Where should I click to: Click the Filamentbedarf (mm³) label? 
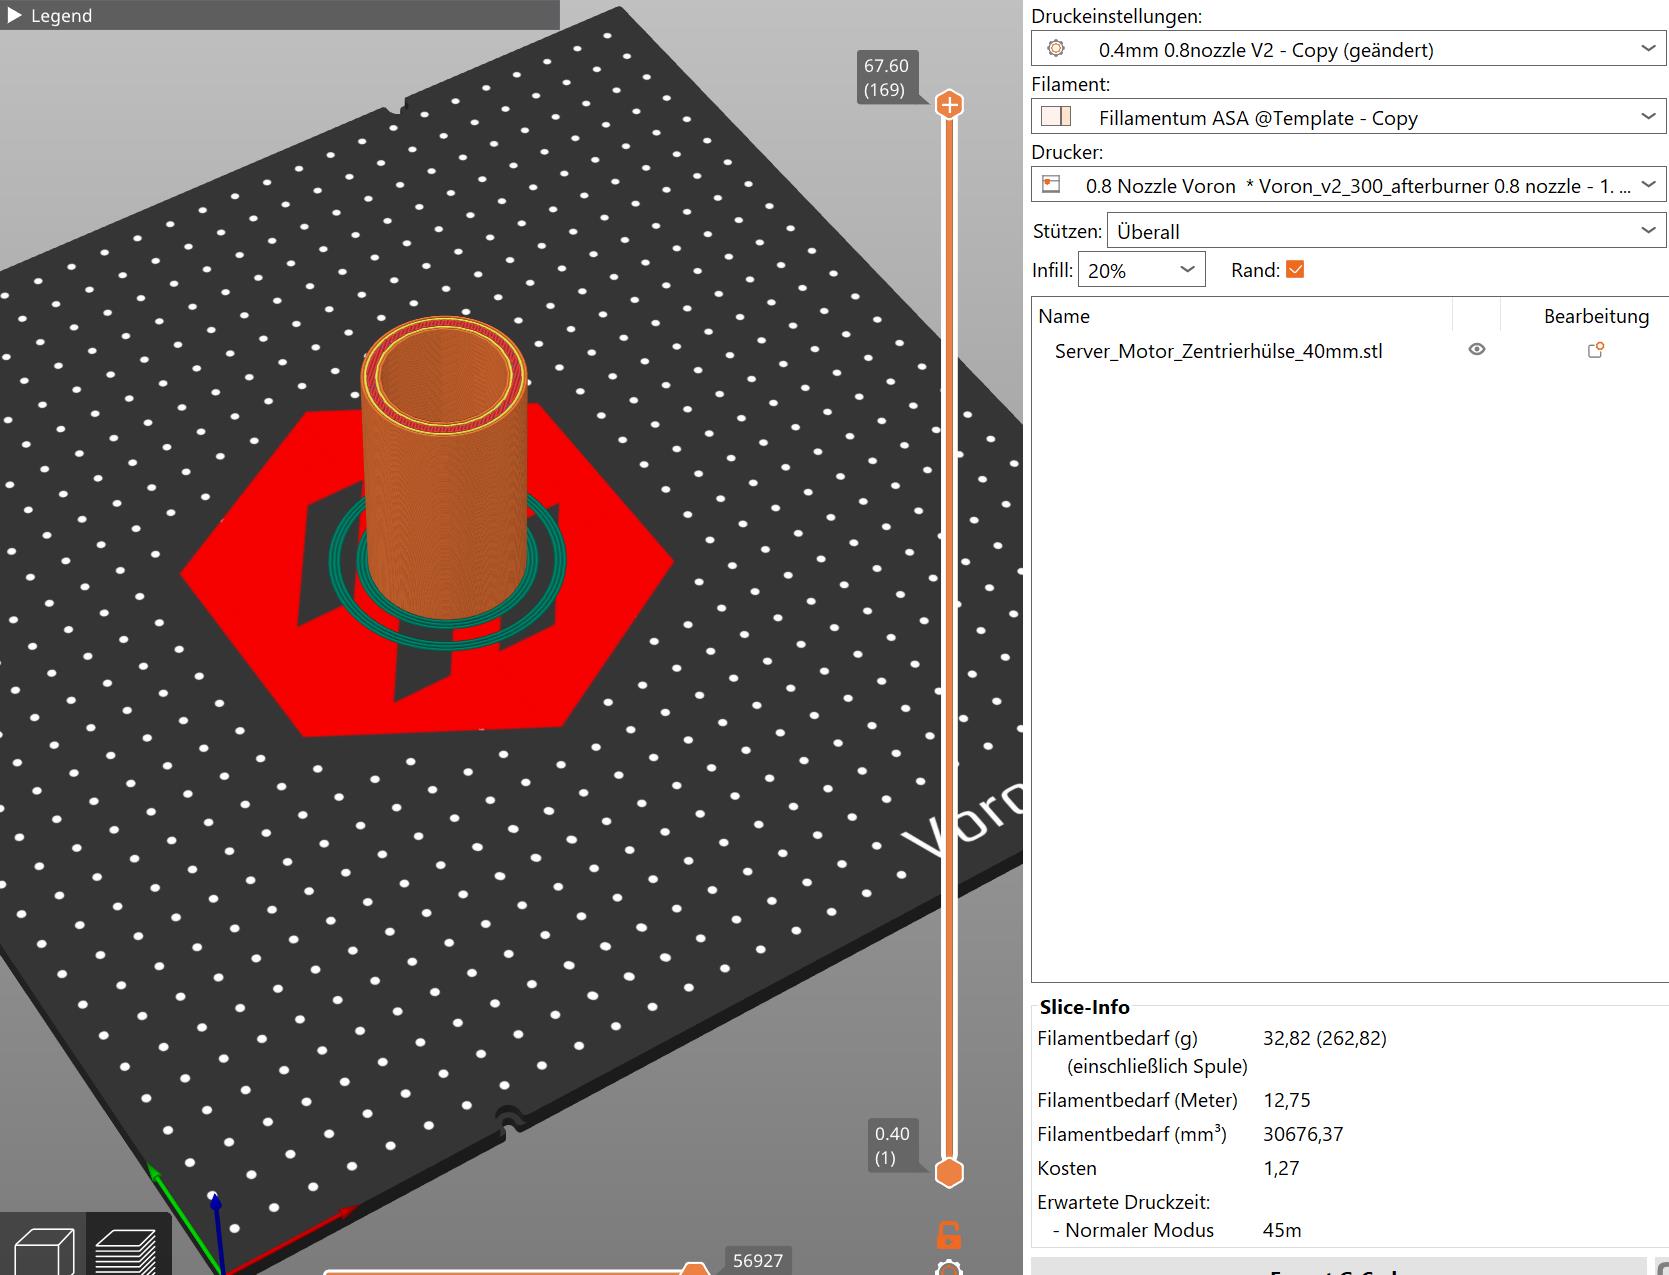point(1132,1134)
